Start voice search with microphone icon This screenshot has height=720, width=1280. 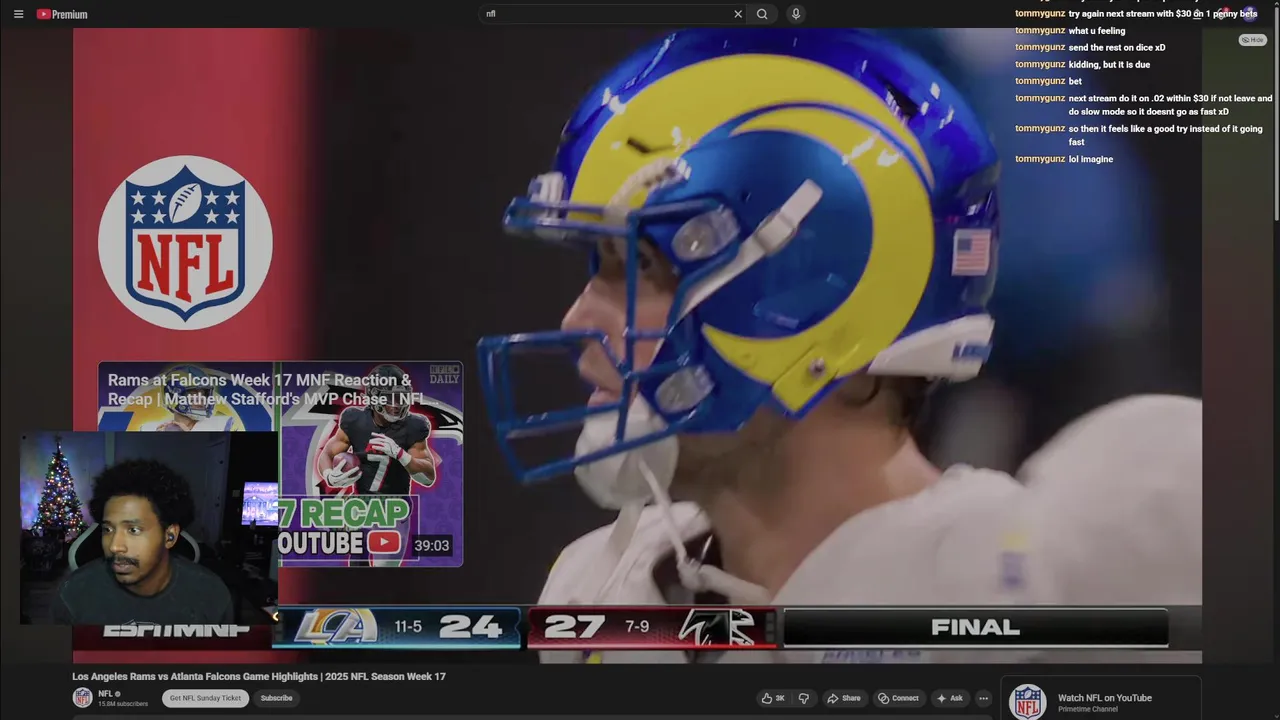[x=796, y=14]
